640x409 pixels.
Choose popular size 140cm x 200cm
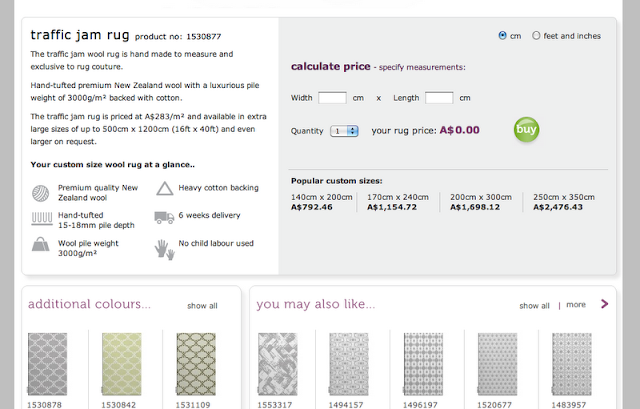[322, 202]
